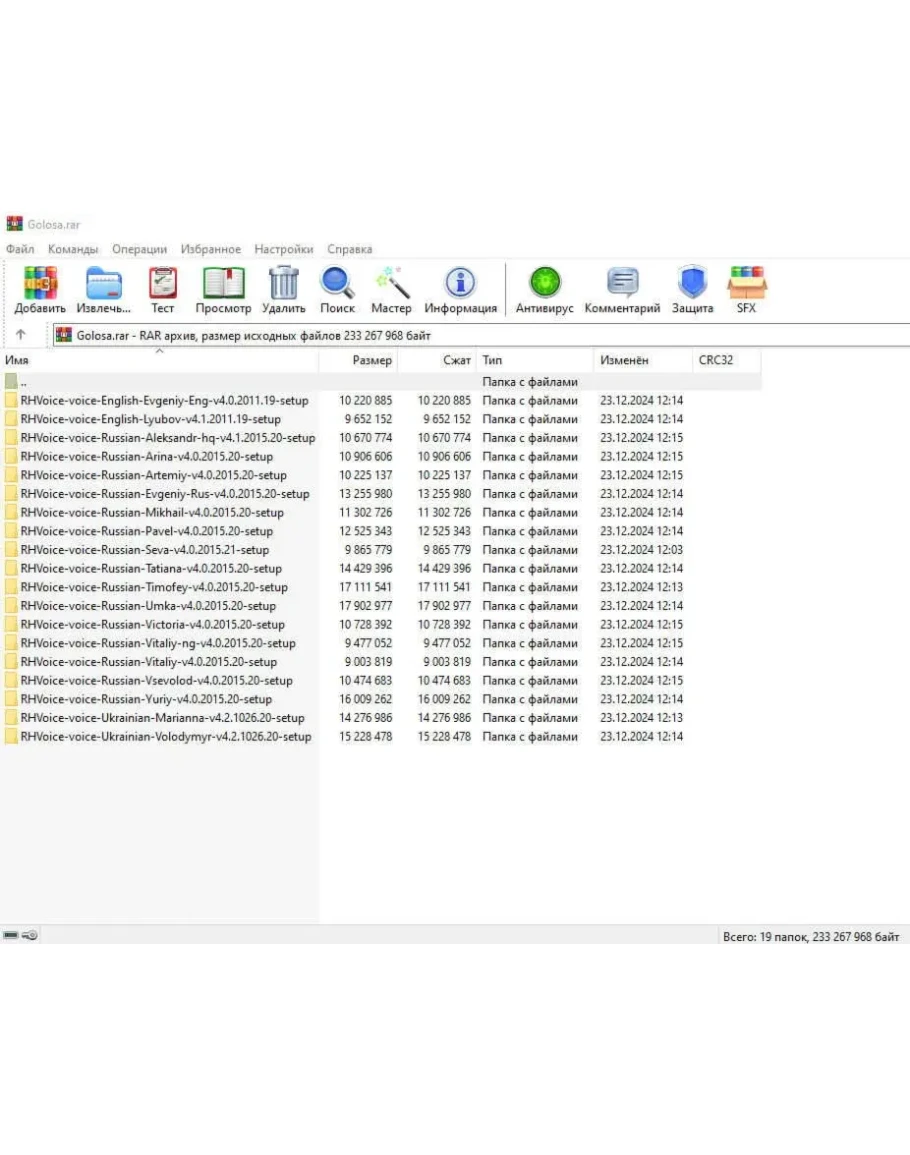Go up one folder level arrow

[21, 335]
